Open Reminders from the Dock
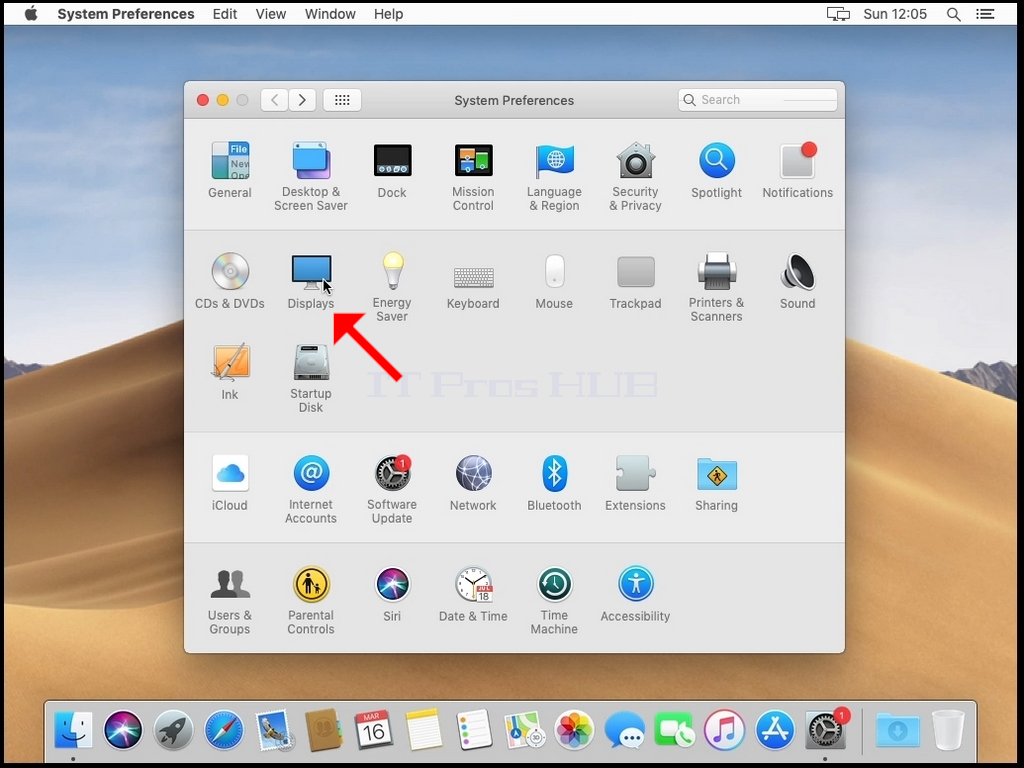 pyautogui.click(x=474, y=729)
